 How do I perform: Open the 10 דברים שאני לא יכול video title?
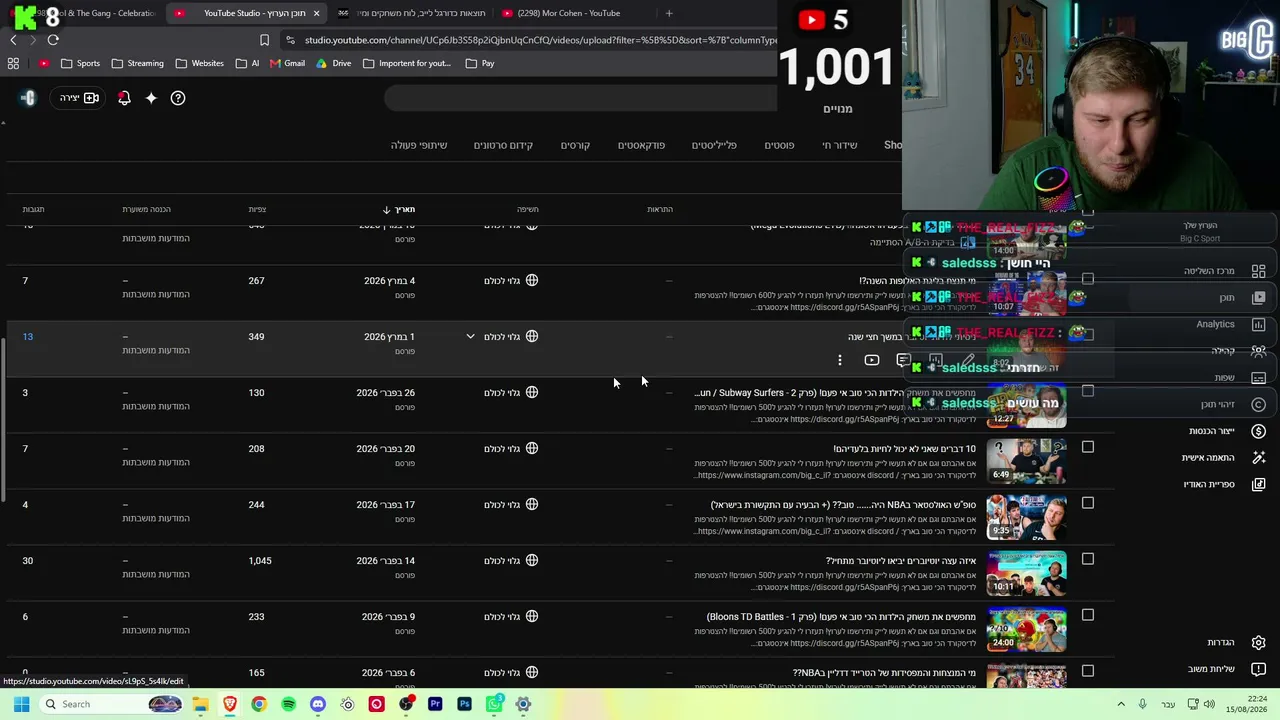pyautogui.click(x=904, y=449)
